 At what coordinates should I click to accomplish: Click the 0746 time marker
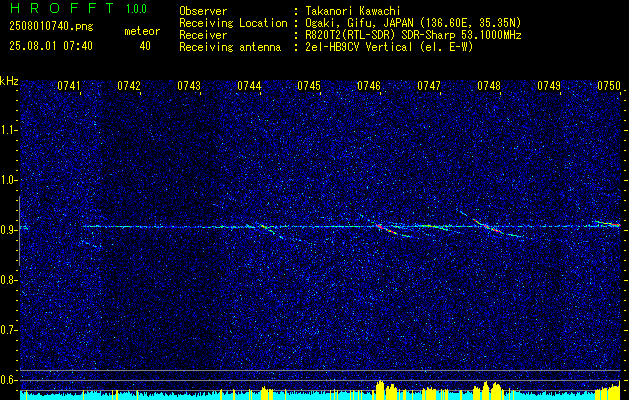coord(369,86)
